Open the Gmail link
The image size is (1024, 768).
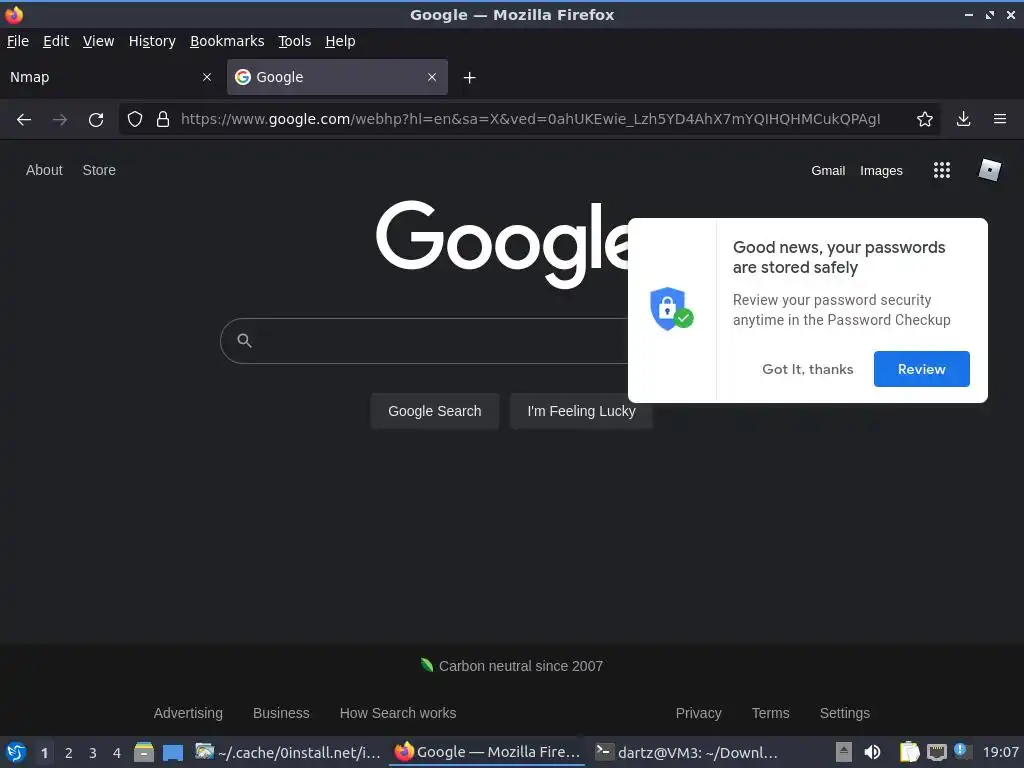828,170
